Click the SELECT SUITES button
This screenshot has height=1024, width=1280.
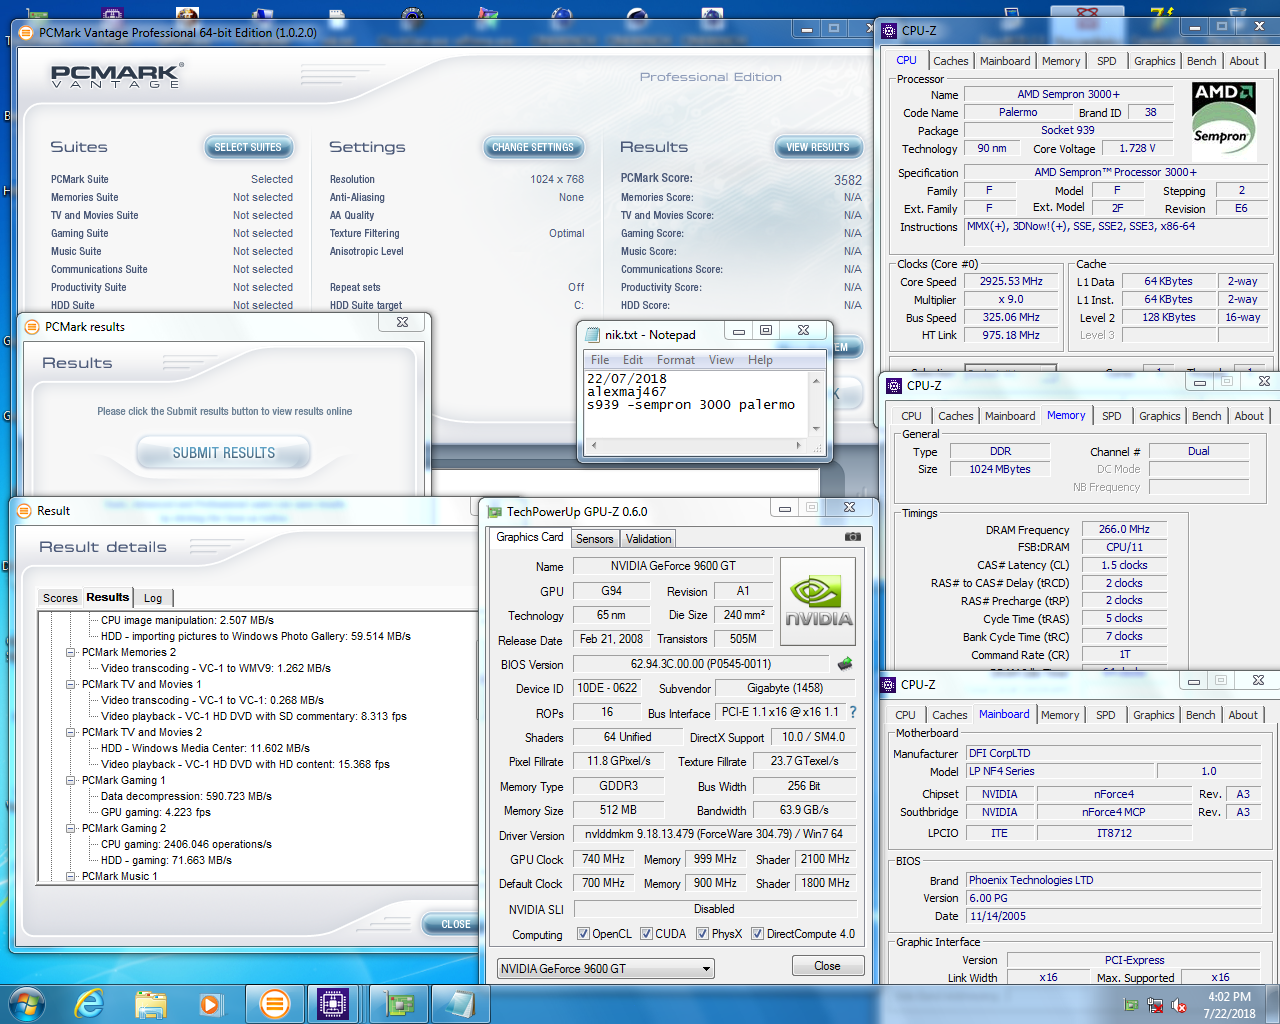click(x=248, y=147)
